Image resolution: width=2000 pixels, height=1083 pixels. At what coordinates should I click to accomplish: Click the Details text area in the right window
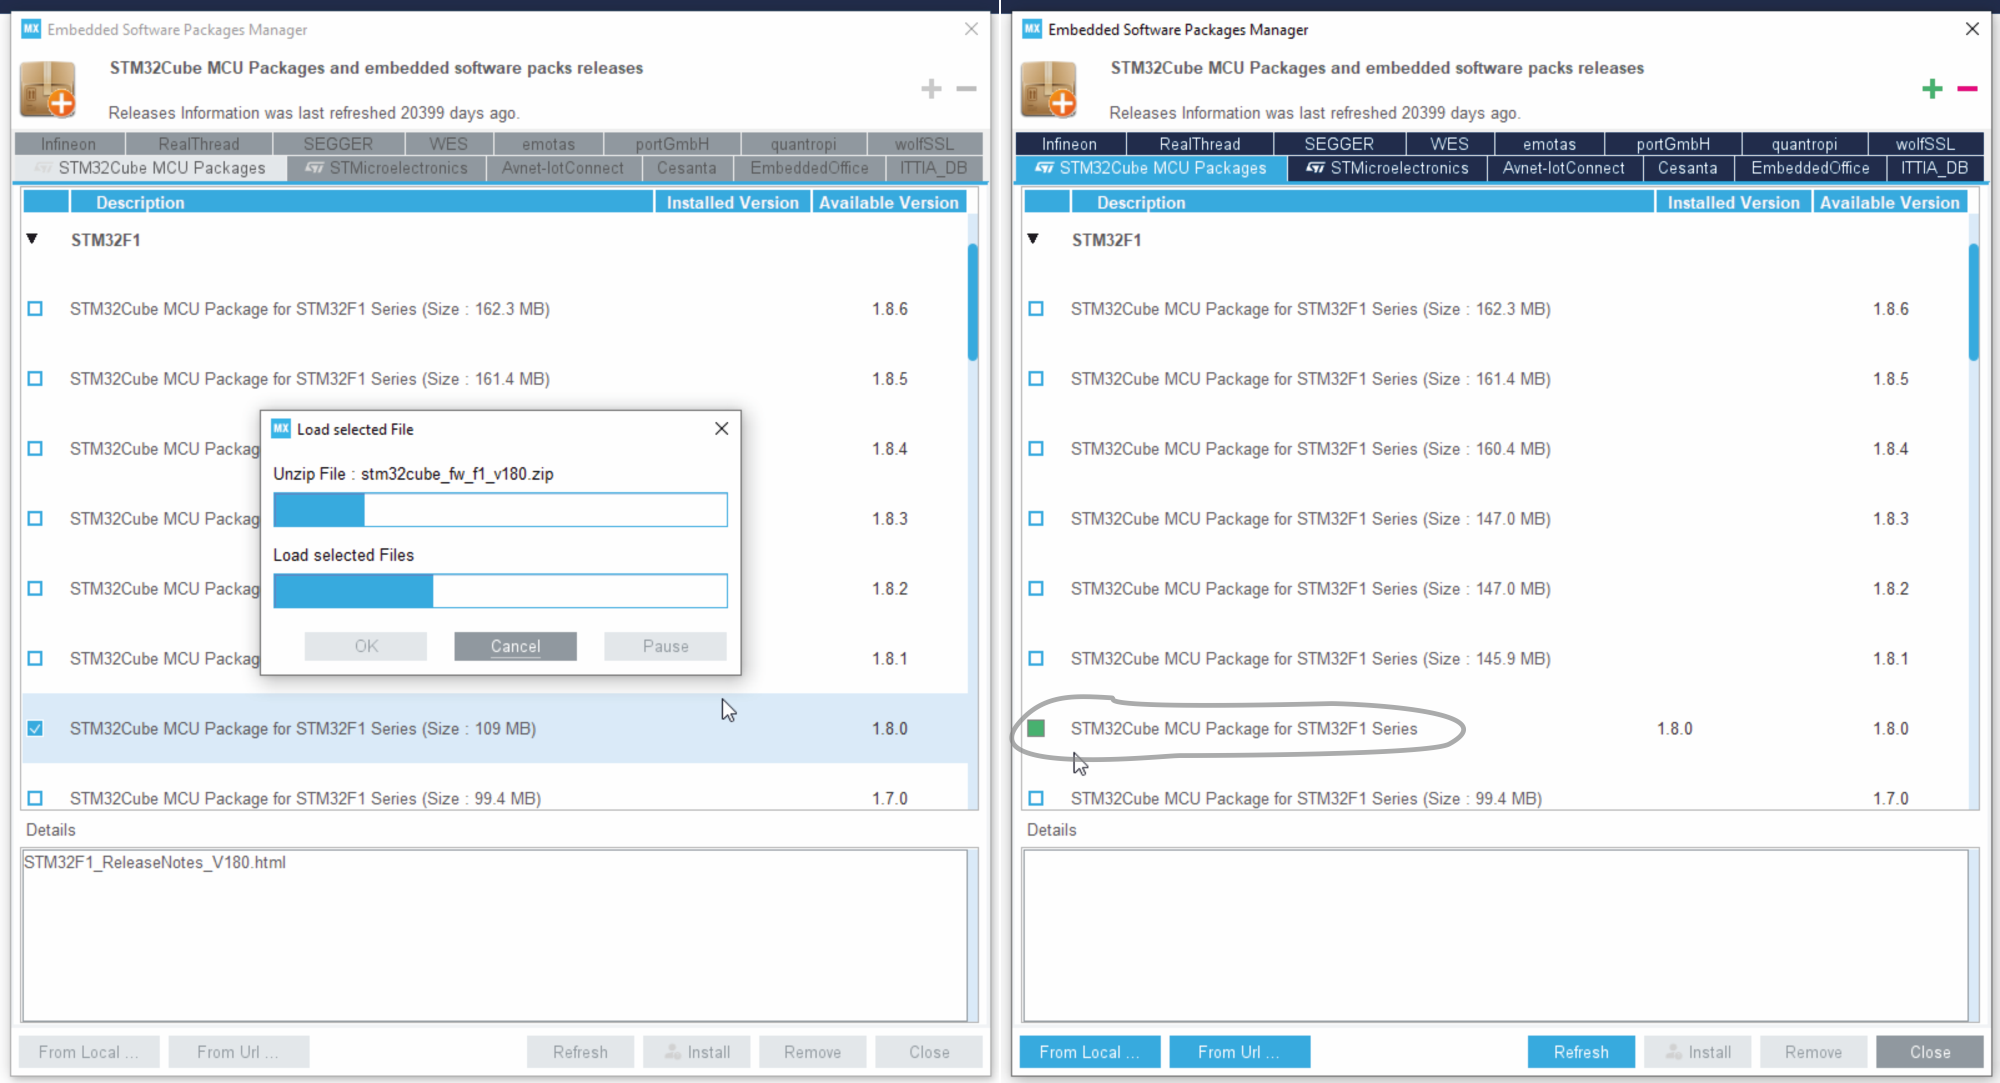(1495, 935)
